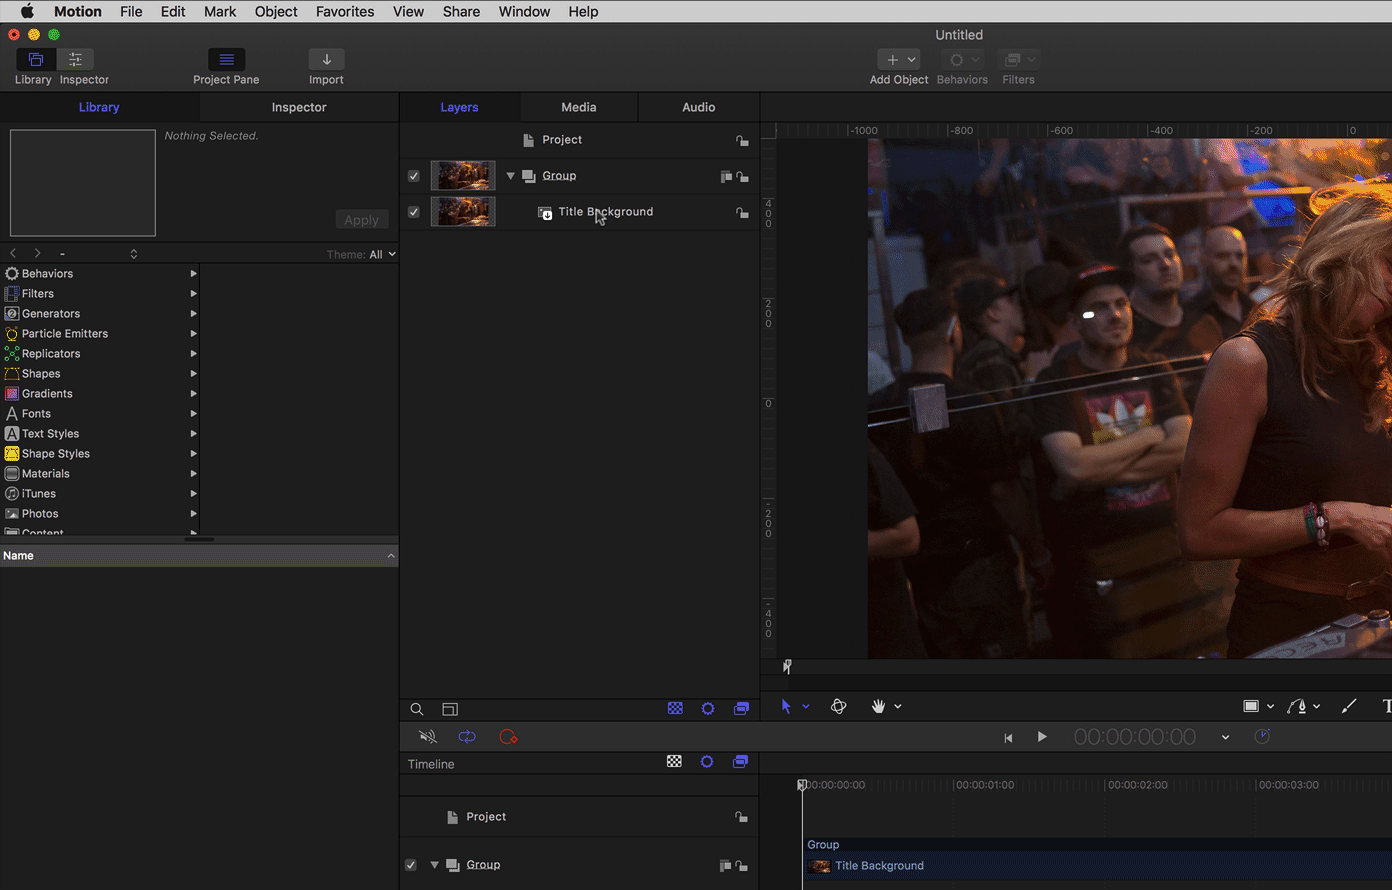Click the Apply button in the Library
Viewport: 1392px width, 890px height.
pos(362,220)
